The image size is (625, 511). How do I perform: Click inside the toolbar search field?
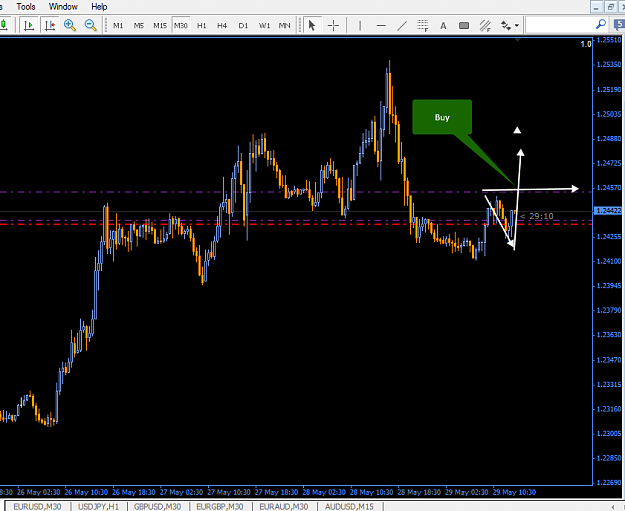[560, 25]
